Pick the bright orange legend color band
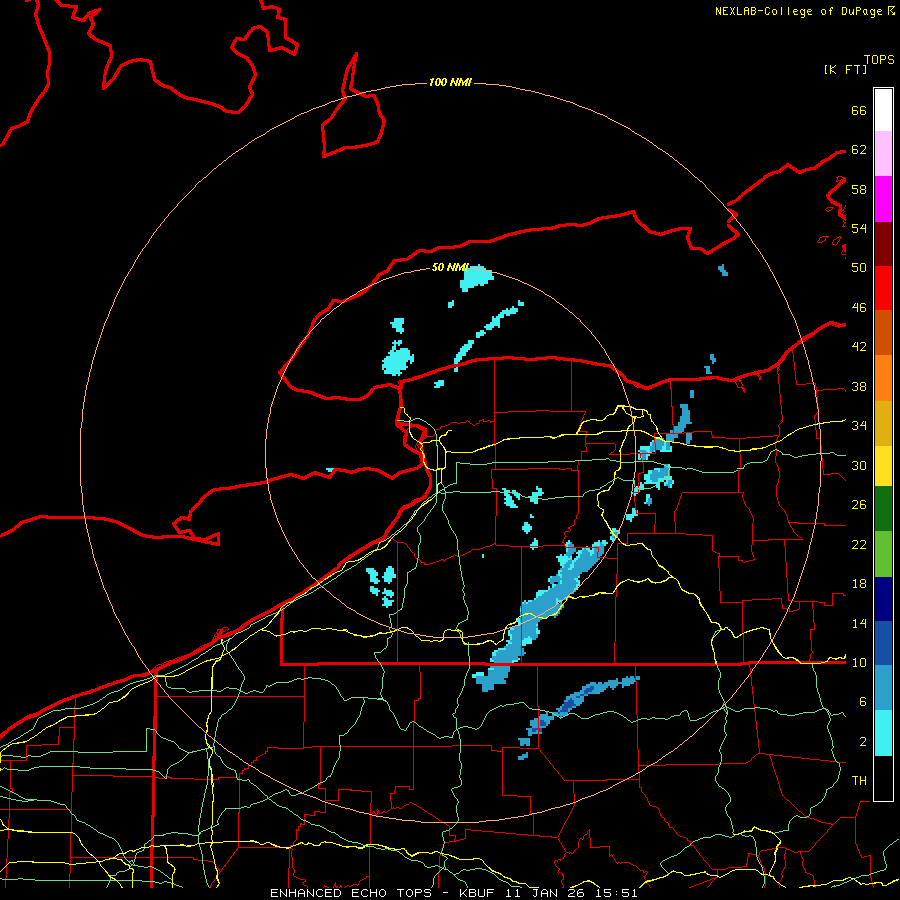 pyautogui.click(x=883, y=378)
